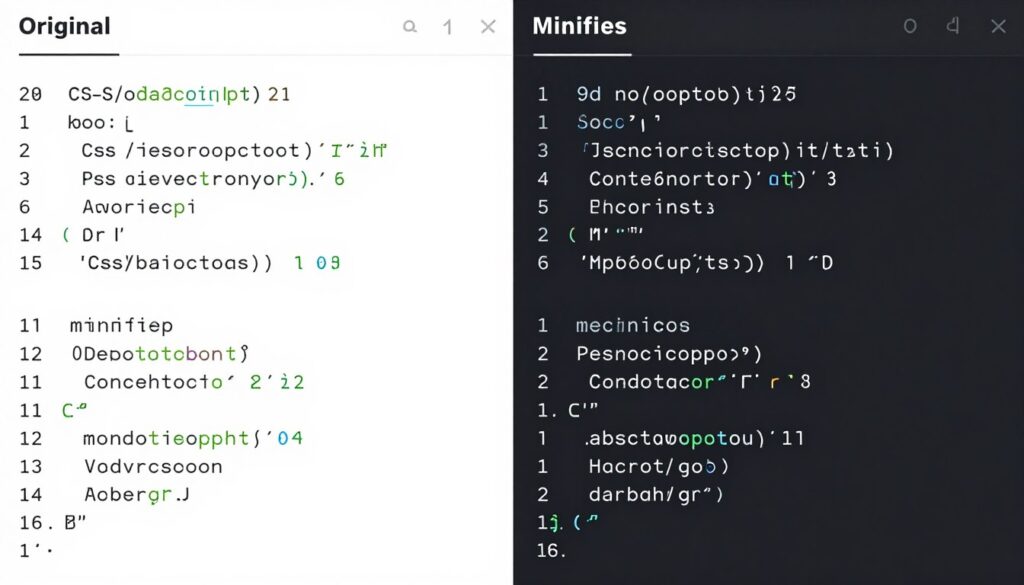The width and height of the screenshot is (1024, 585).
Task: Click the 'Jscnciorcisctop)it/tati)' line
Action: pos(737,150)
